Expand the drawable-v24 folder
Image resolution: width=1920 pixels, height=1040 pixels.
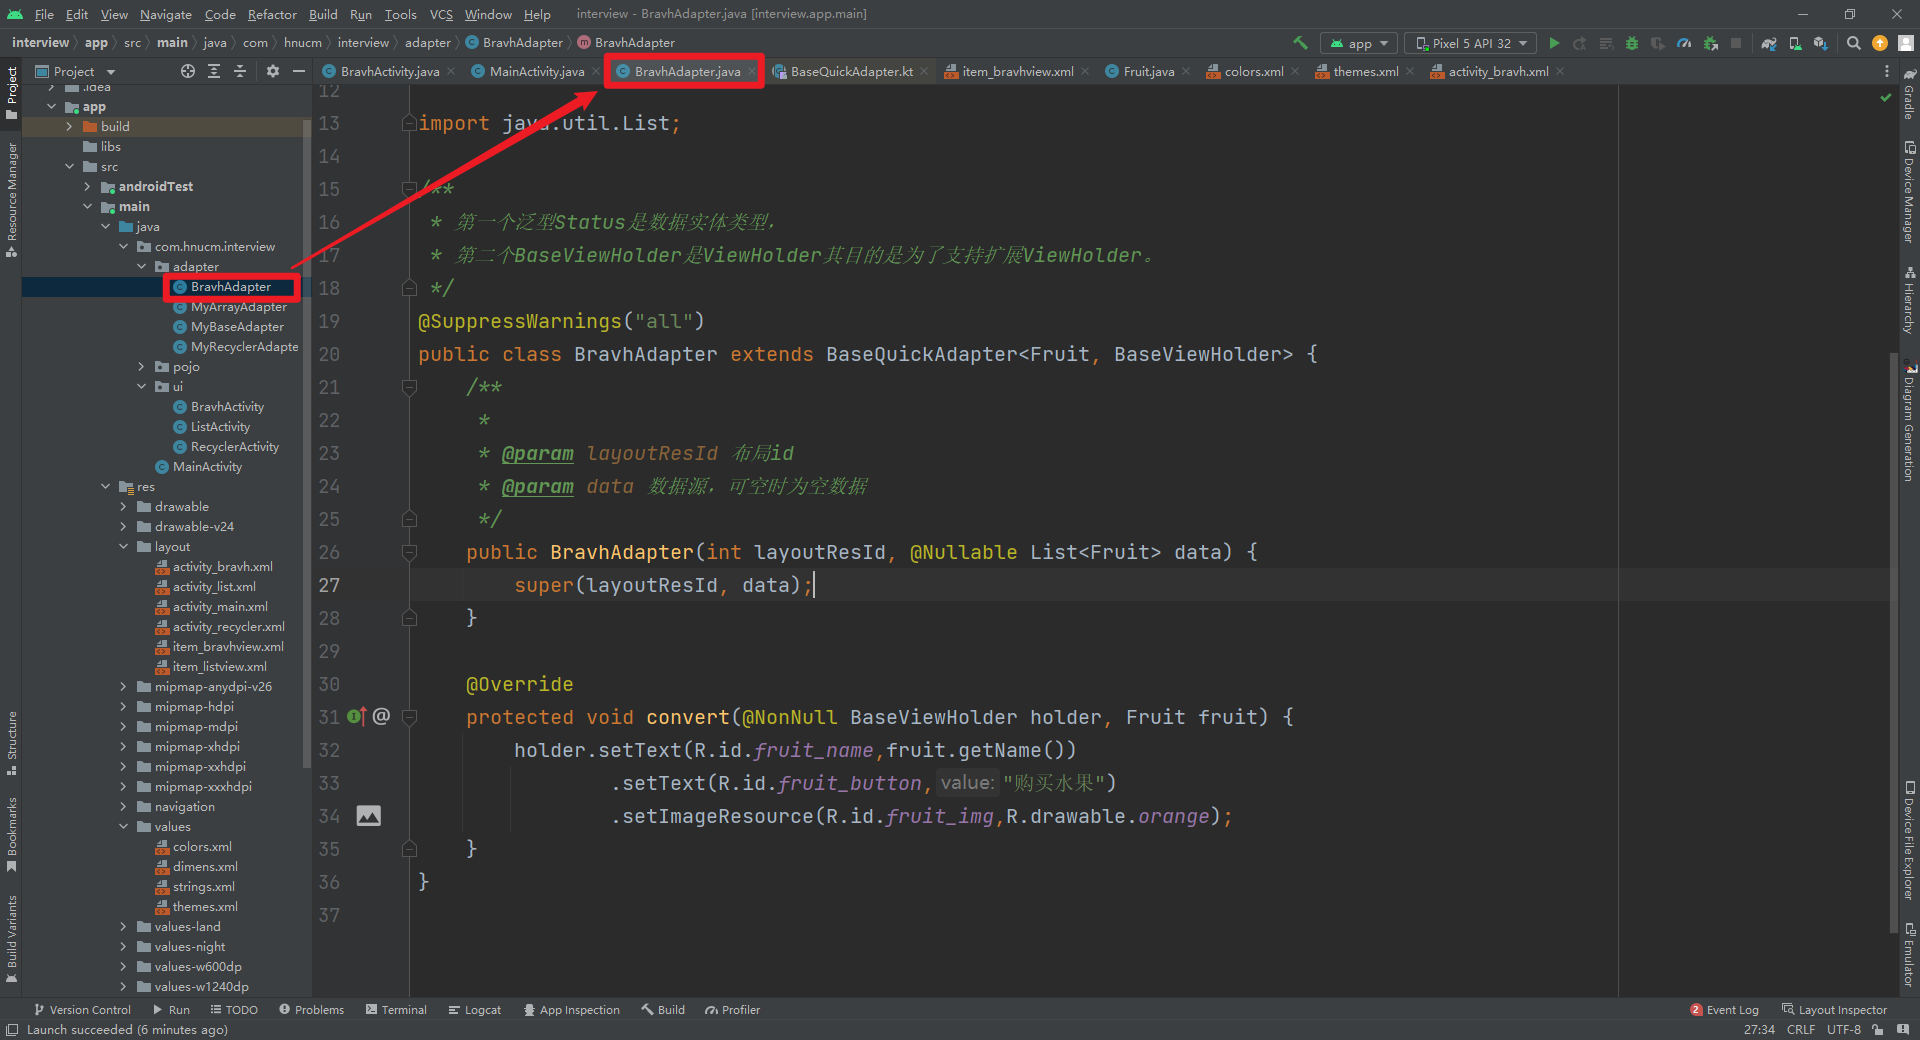(123, 526)
